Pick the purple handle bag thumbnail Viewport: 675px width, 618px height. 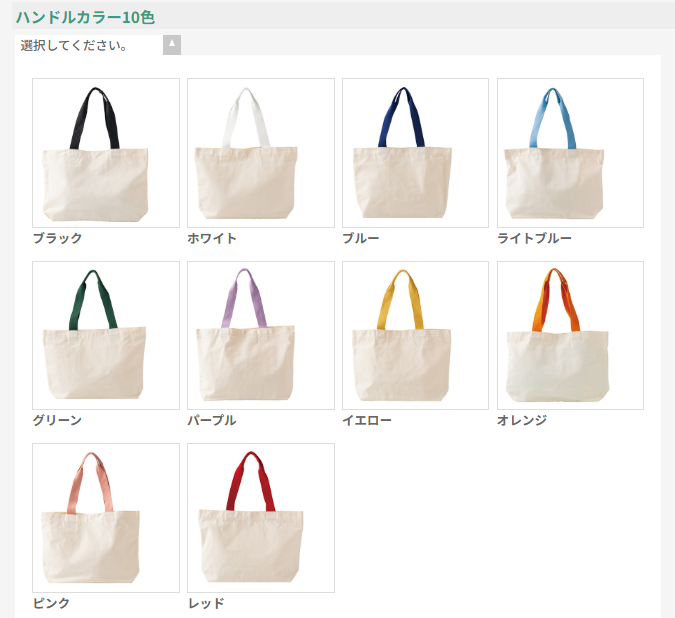pos(261,335)
